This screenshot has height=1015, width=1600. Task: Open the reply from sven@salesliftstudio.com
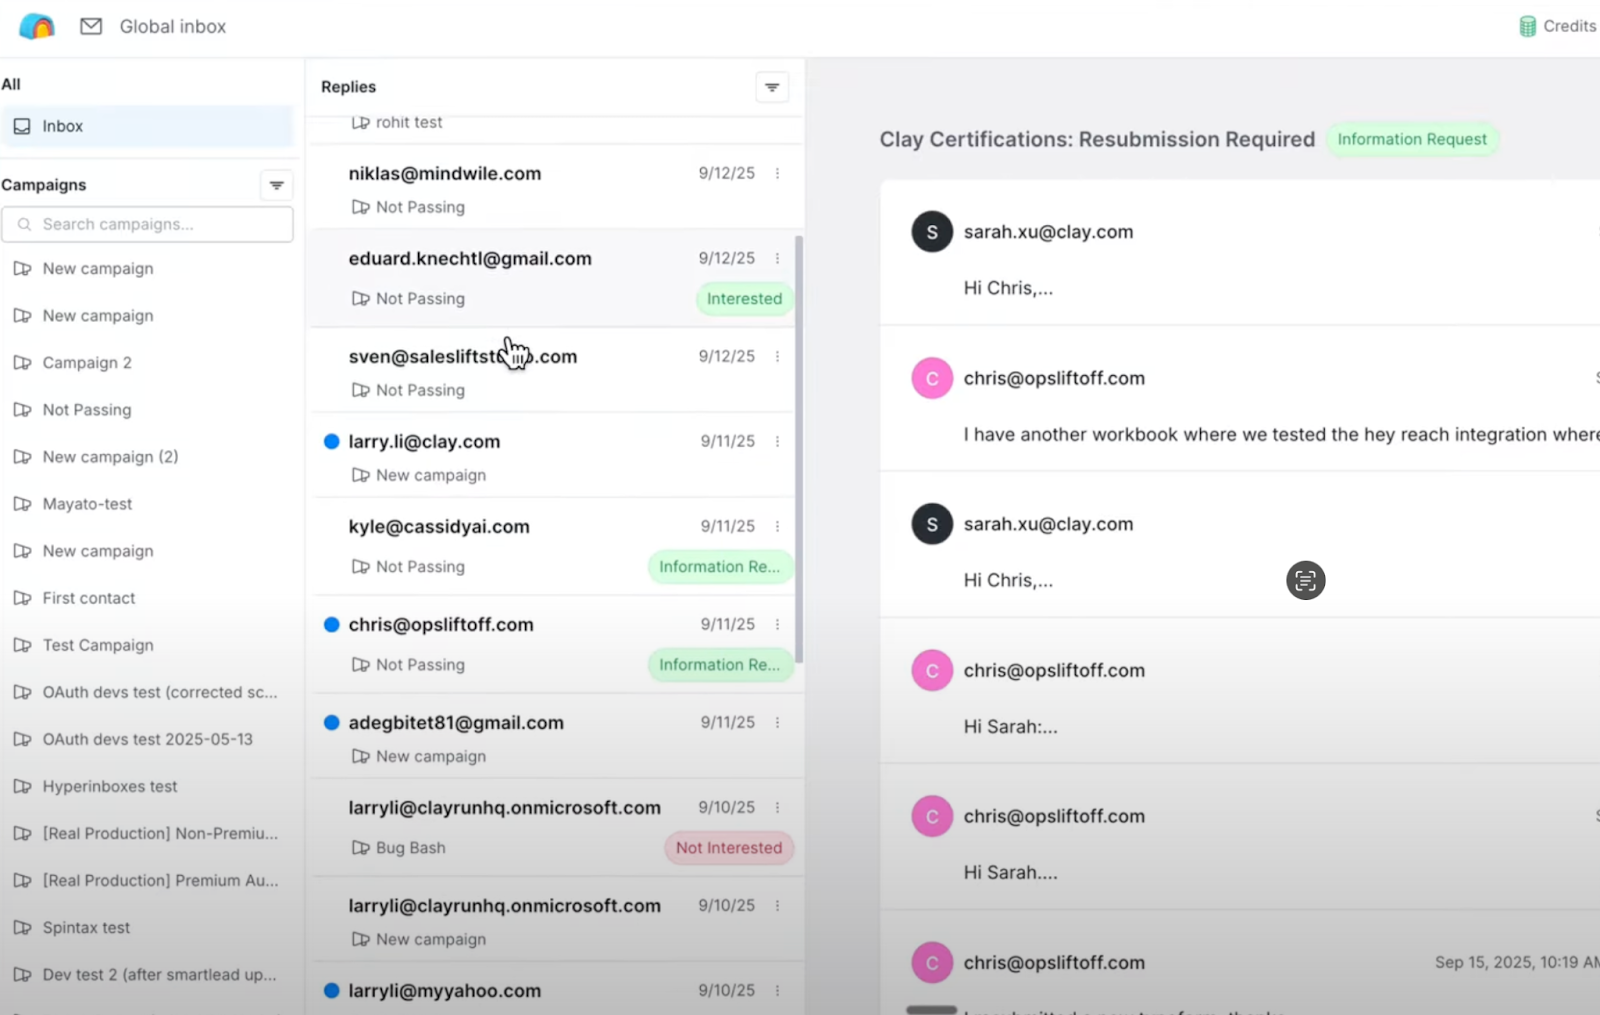pyautogui.click(x=554, y=371)
